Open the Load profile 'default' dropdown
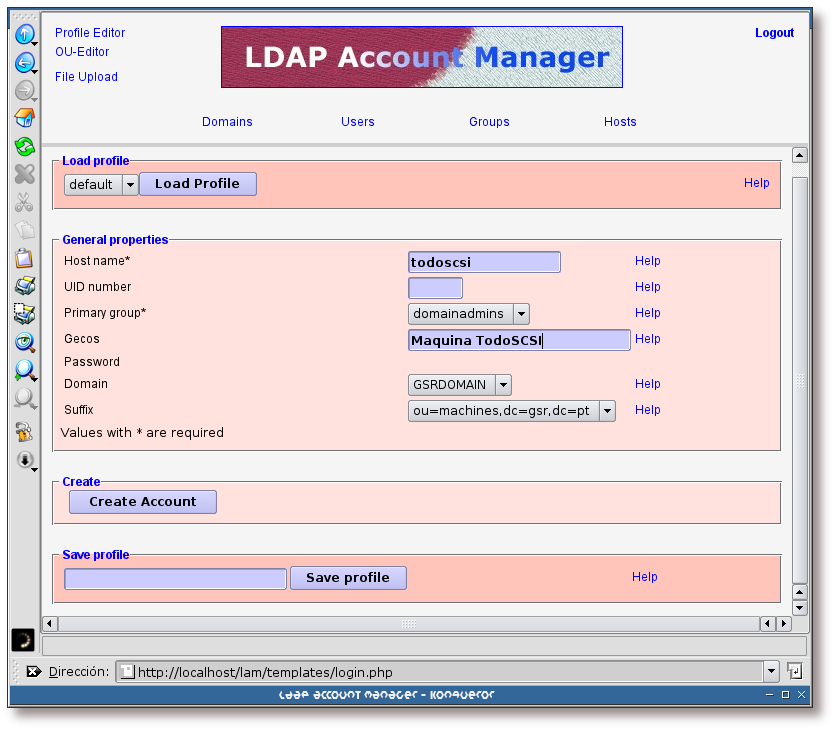Screen dimensions: 836x731 129,185
